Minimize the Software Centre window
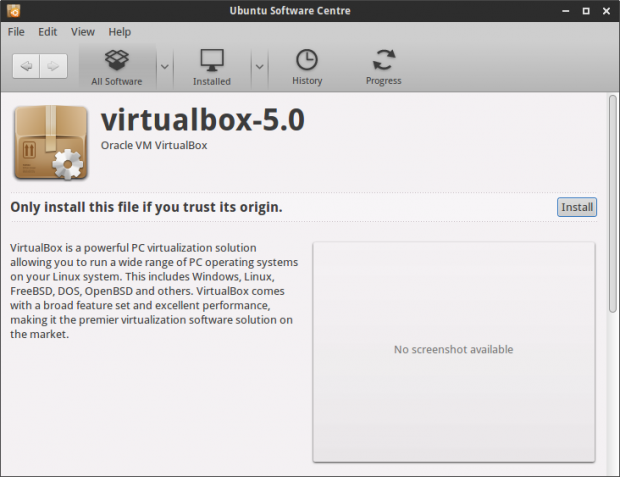The height and width of the screenshot is (477, 620). [x=566, y=11]
